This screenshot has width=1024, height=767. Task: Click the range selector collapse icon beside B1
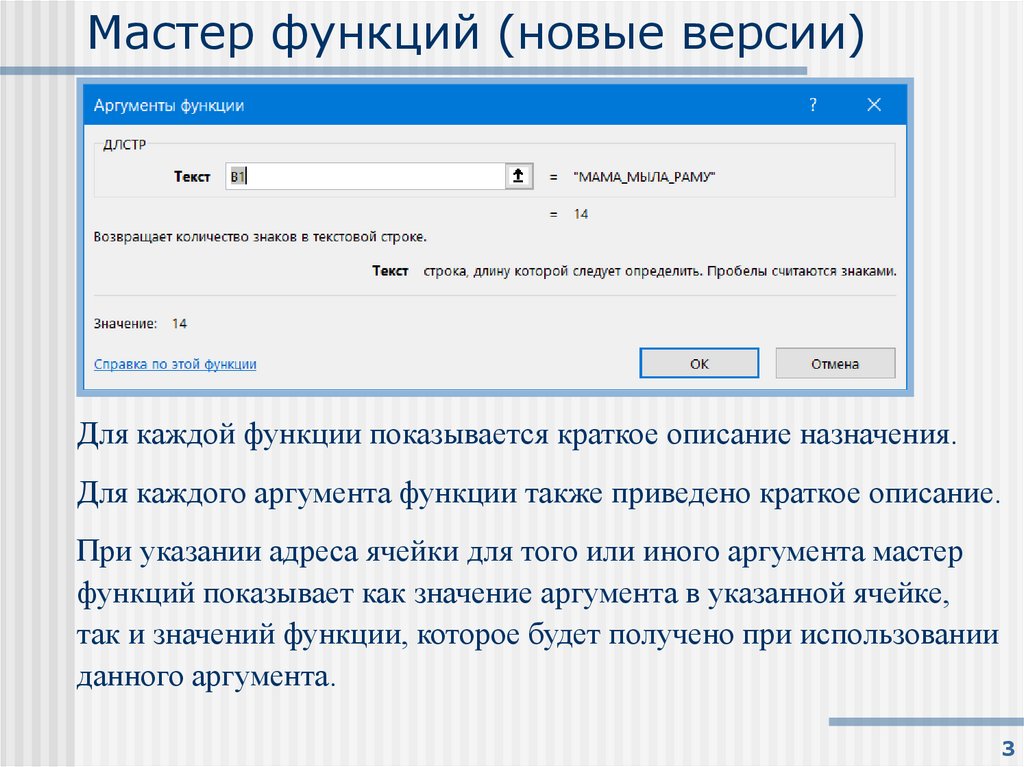pos(519,174)
